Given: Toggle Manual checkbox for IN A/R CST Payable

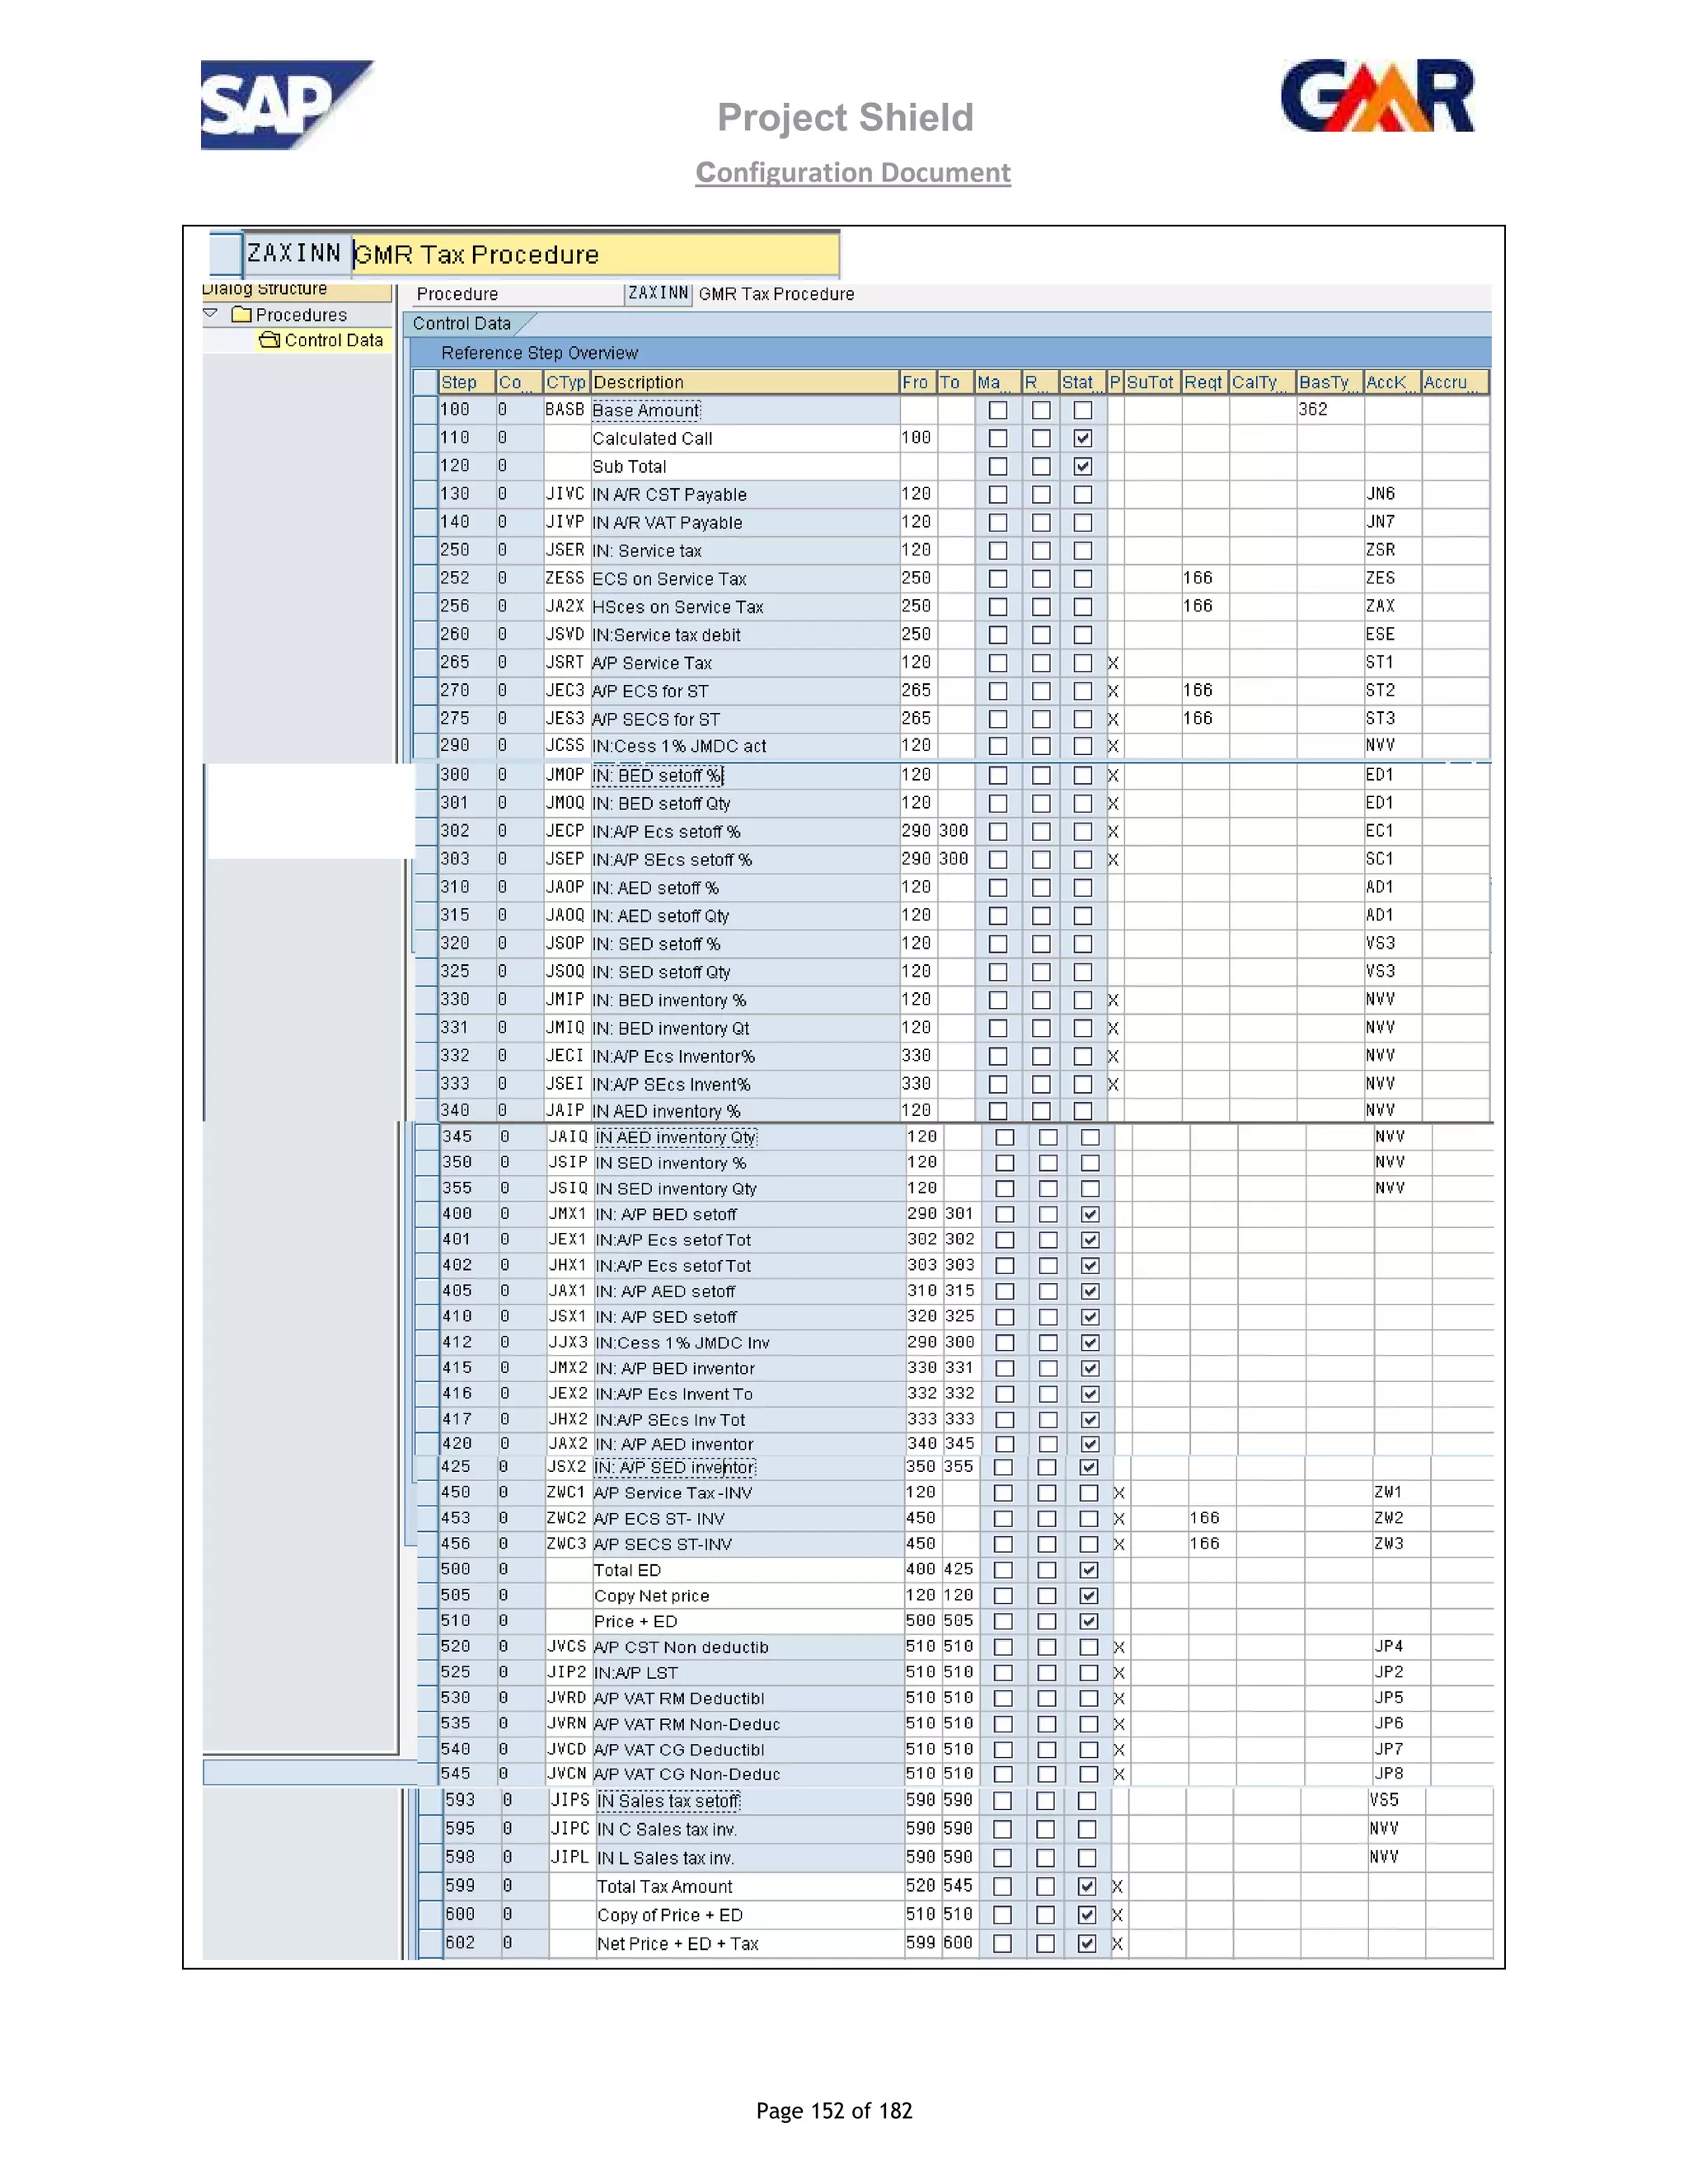Looking at the screenshot, I should pos(998,494).
